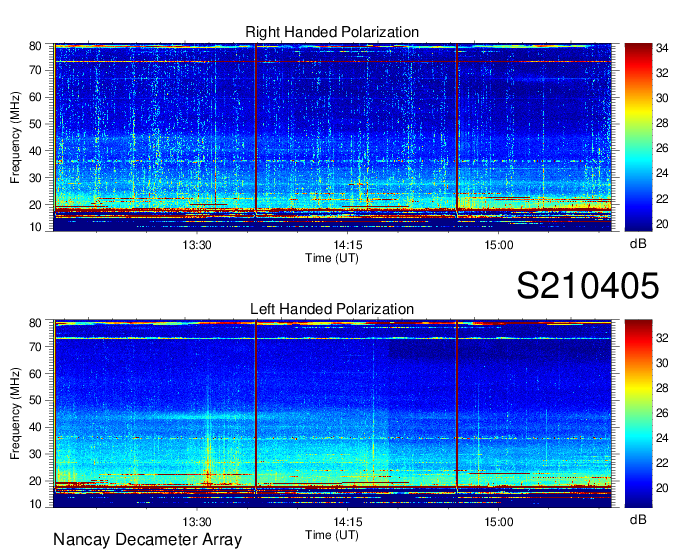This screenshot has height=552, width=680.
Task: Click inside the Left Handed Polarization spectrogram
Action: point(333,414)
